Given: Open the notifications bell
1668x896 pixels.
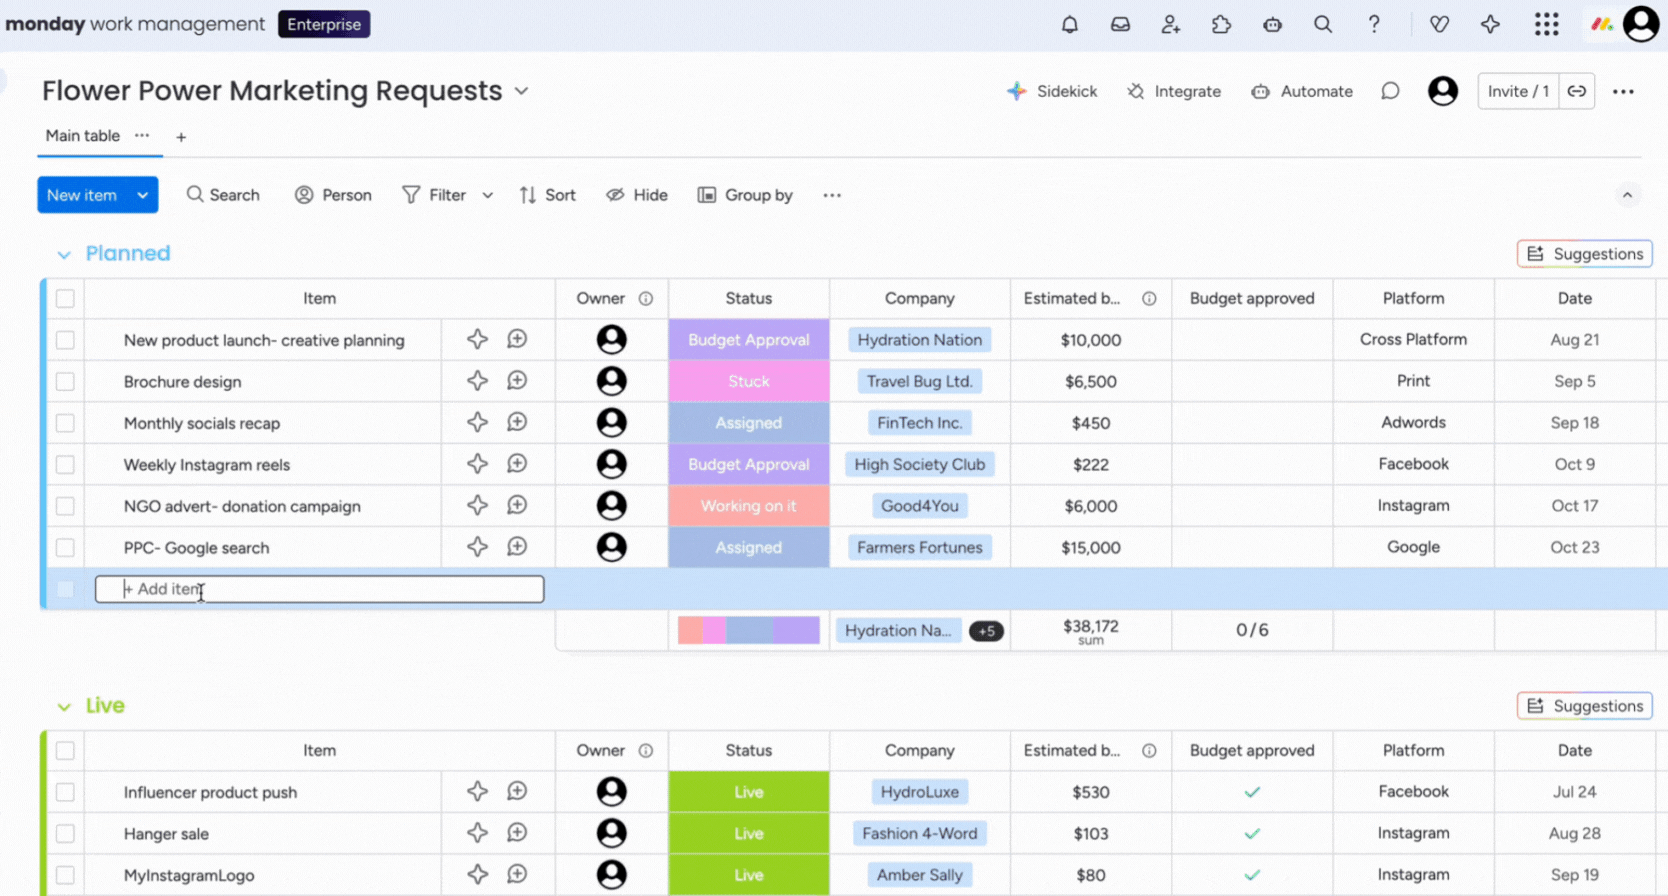Looking at the screenshot, I should tap(1069, 25).
